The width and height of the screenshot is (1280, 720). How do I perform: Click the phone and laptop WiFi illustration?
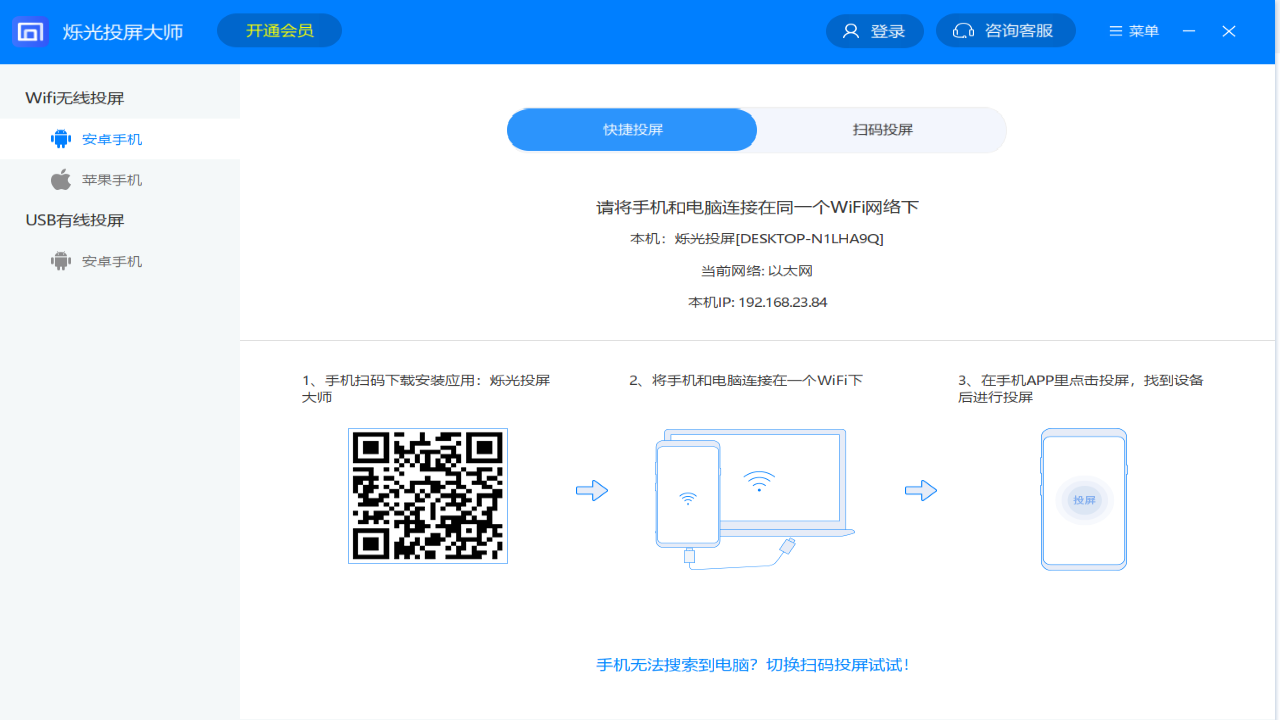coord(755,498)
